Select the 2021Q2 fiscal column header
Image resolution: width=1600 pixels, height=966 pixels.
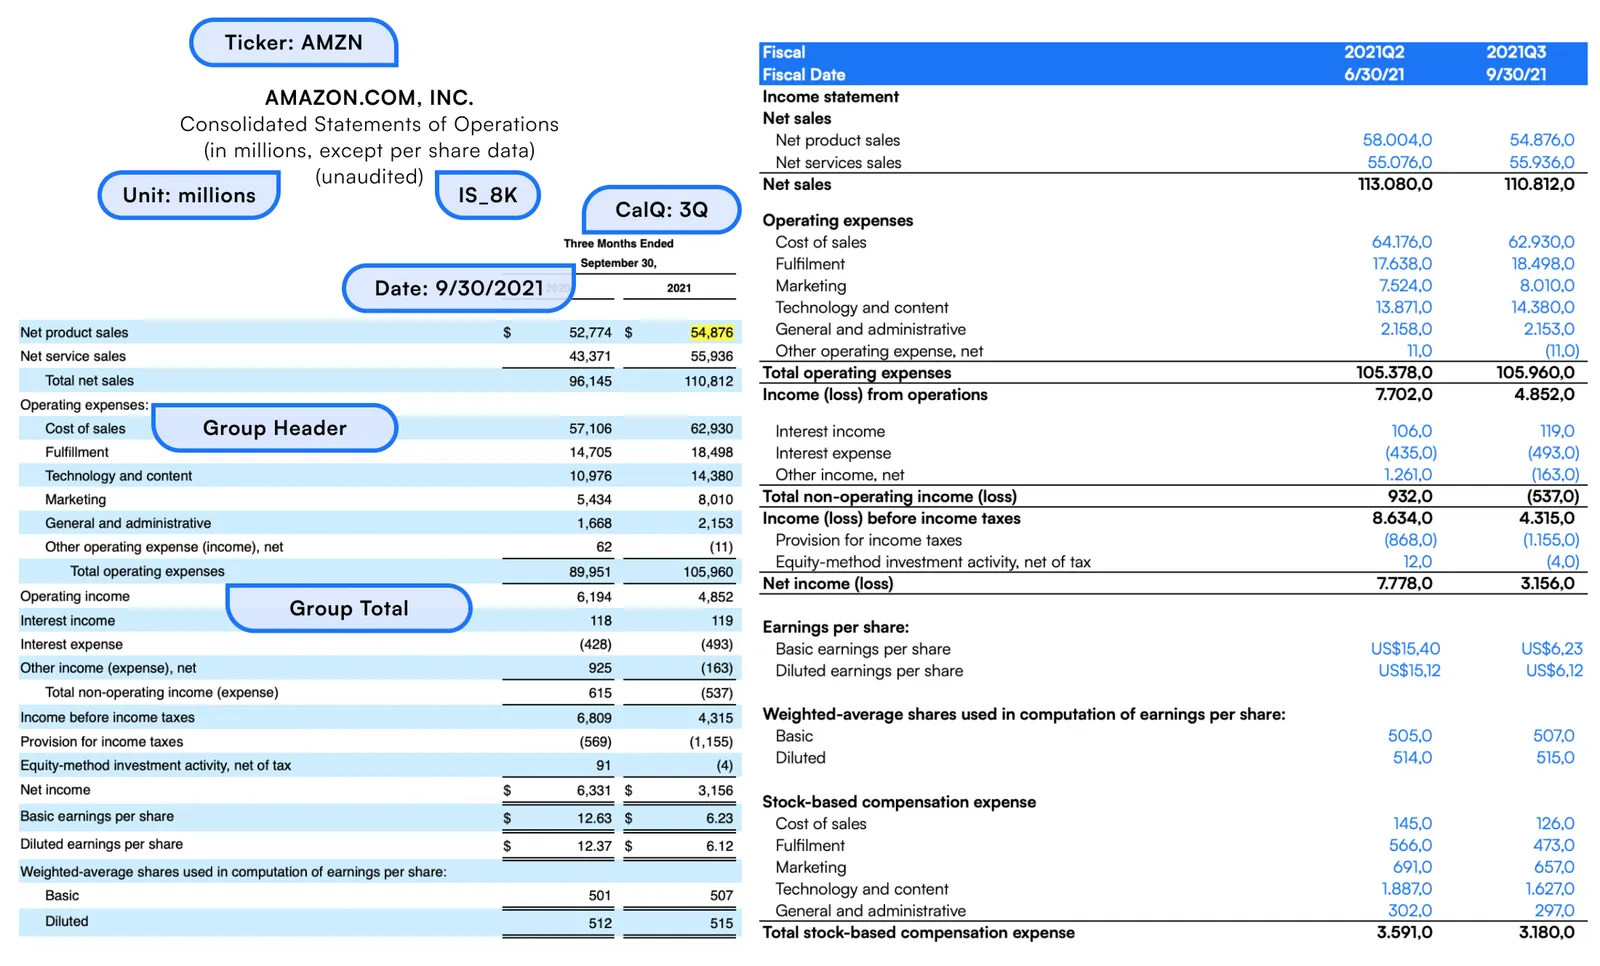tap(1374, 52)
